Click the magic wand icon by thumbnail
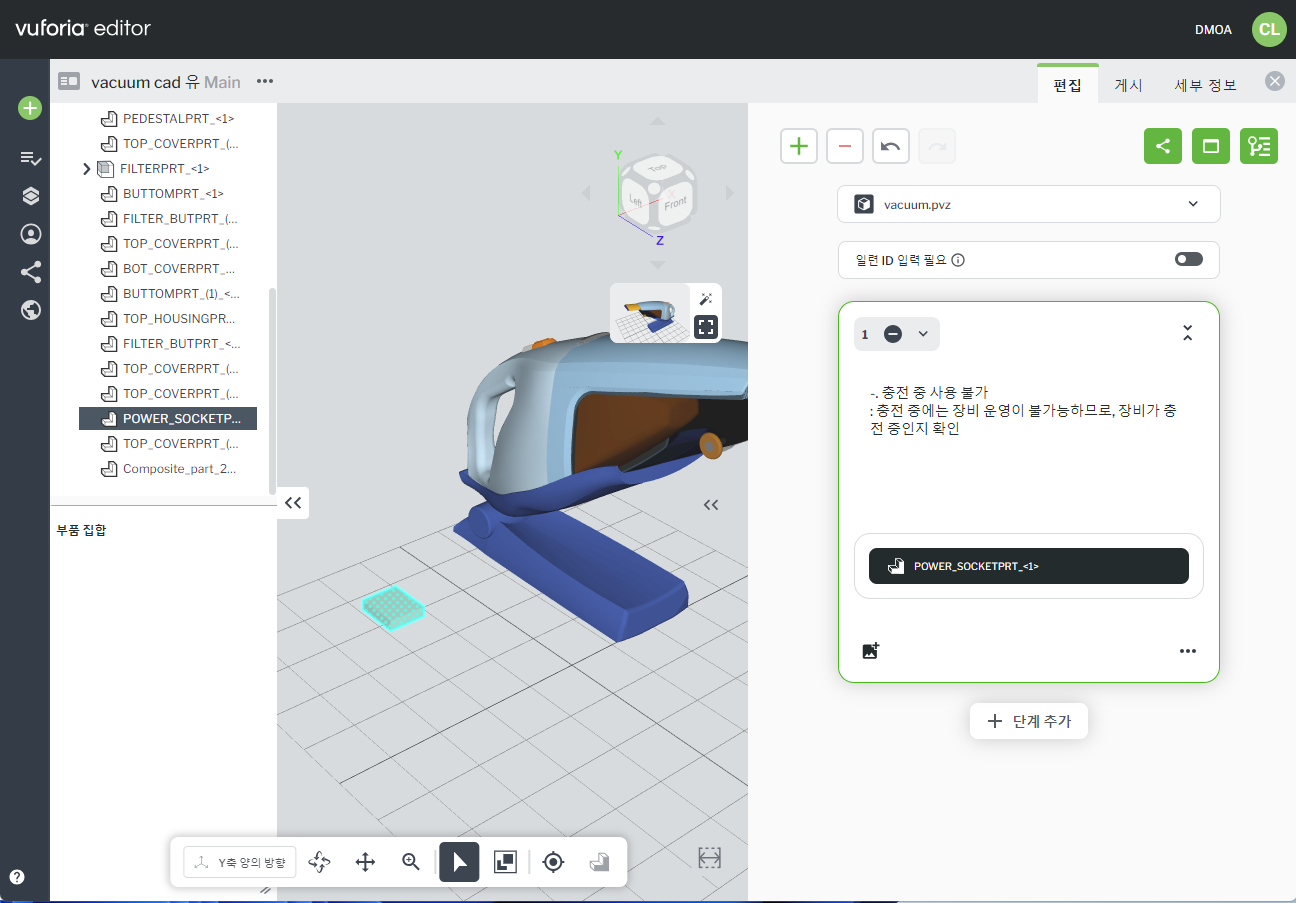The height and width of the screenshot is (903, 1296). click(x=706, y=299)
